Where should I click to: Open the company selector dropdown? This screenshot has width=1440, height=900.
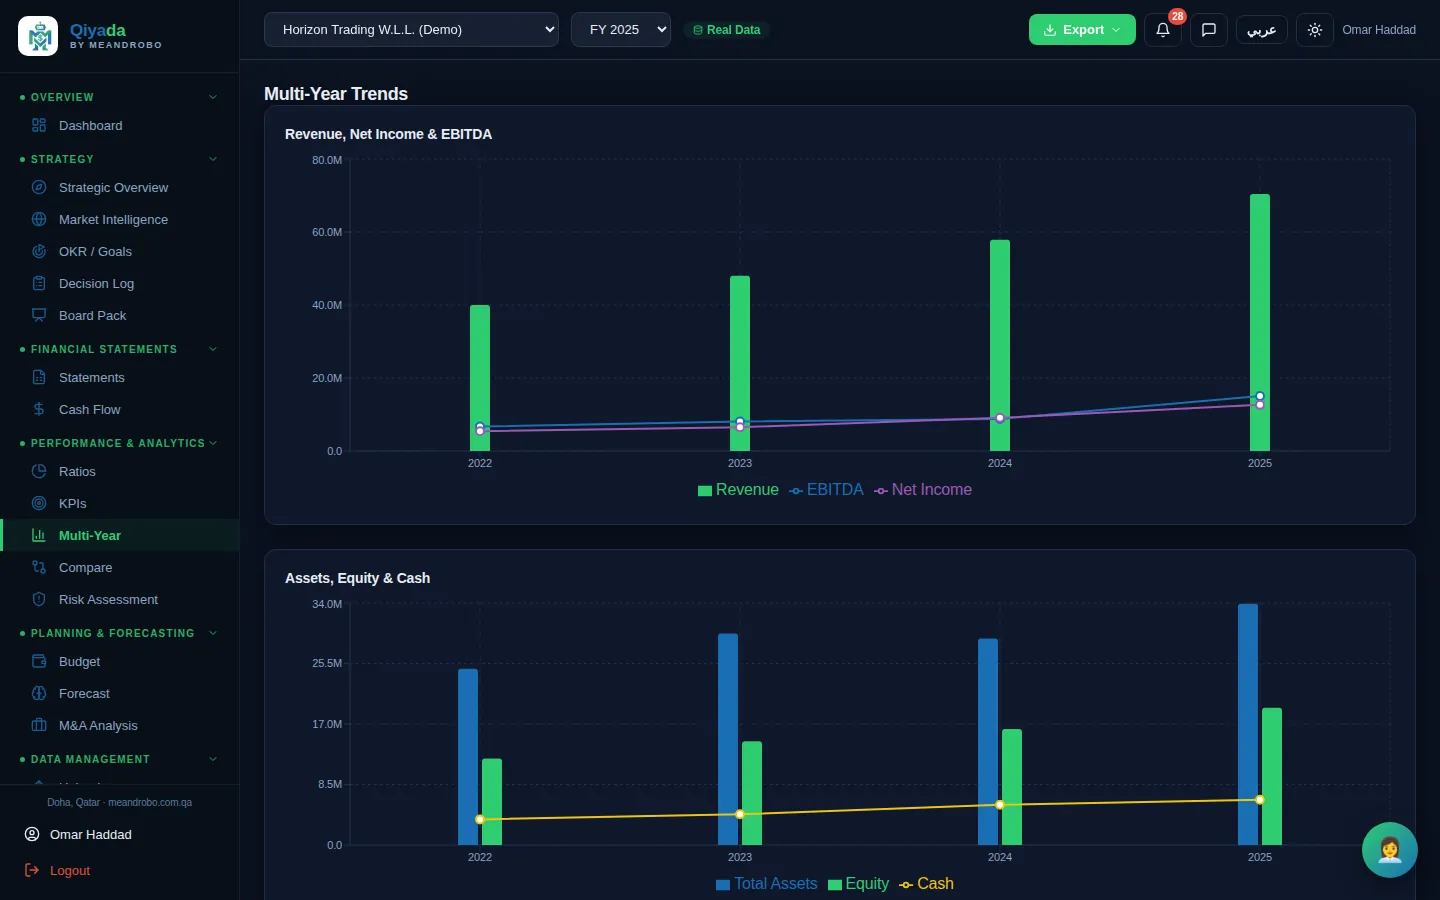411,30
